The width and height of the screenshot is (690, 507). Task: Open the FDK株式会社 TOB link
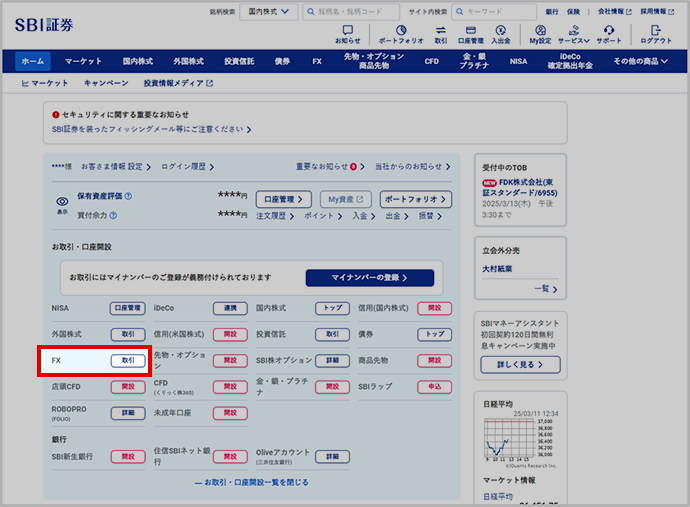[520, 187]
